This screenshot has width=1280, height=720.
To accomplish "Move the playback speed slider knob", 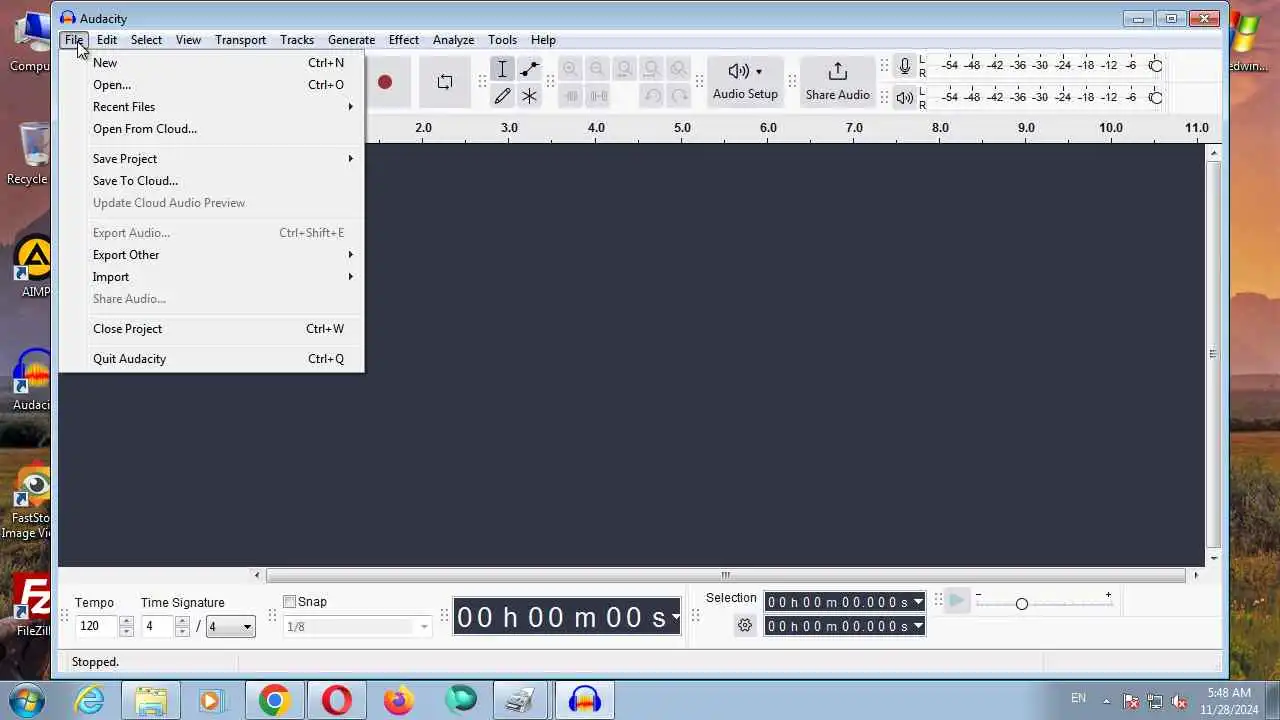I will [1021, 604].
